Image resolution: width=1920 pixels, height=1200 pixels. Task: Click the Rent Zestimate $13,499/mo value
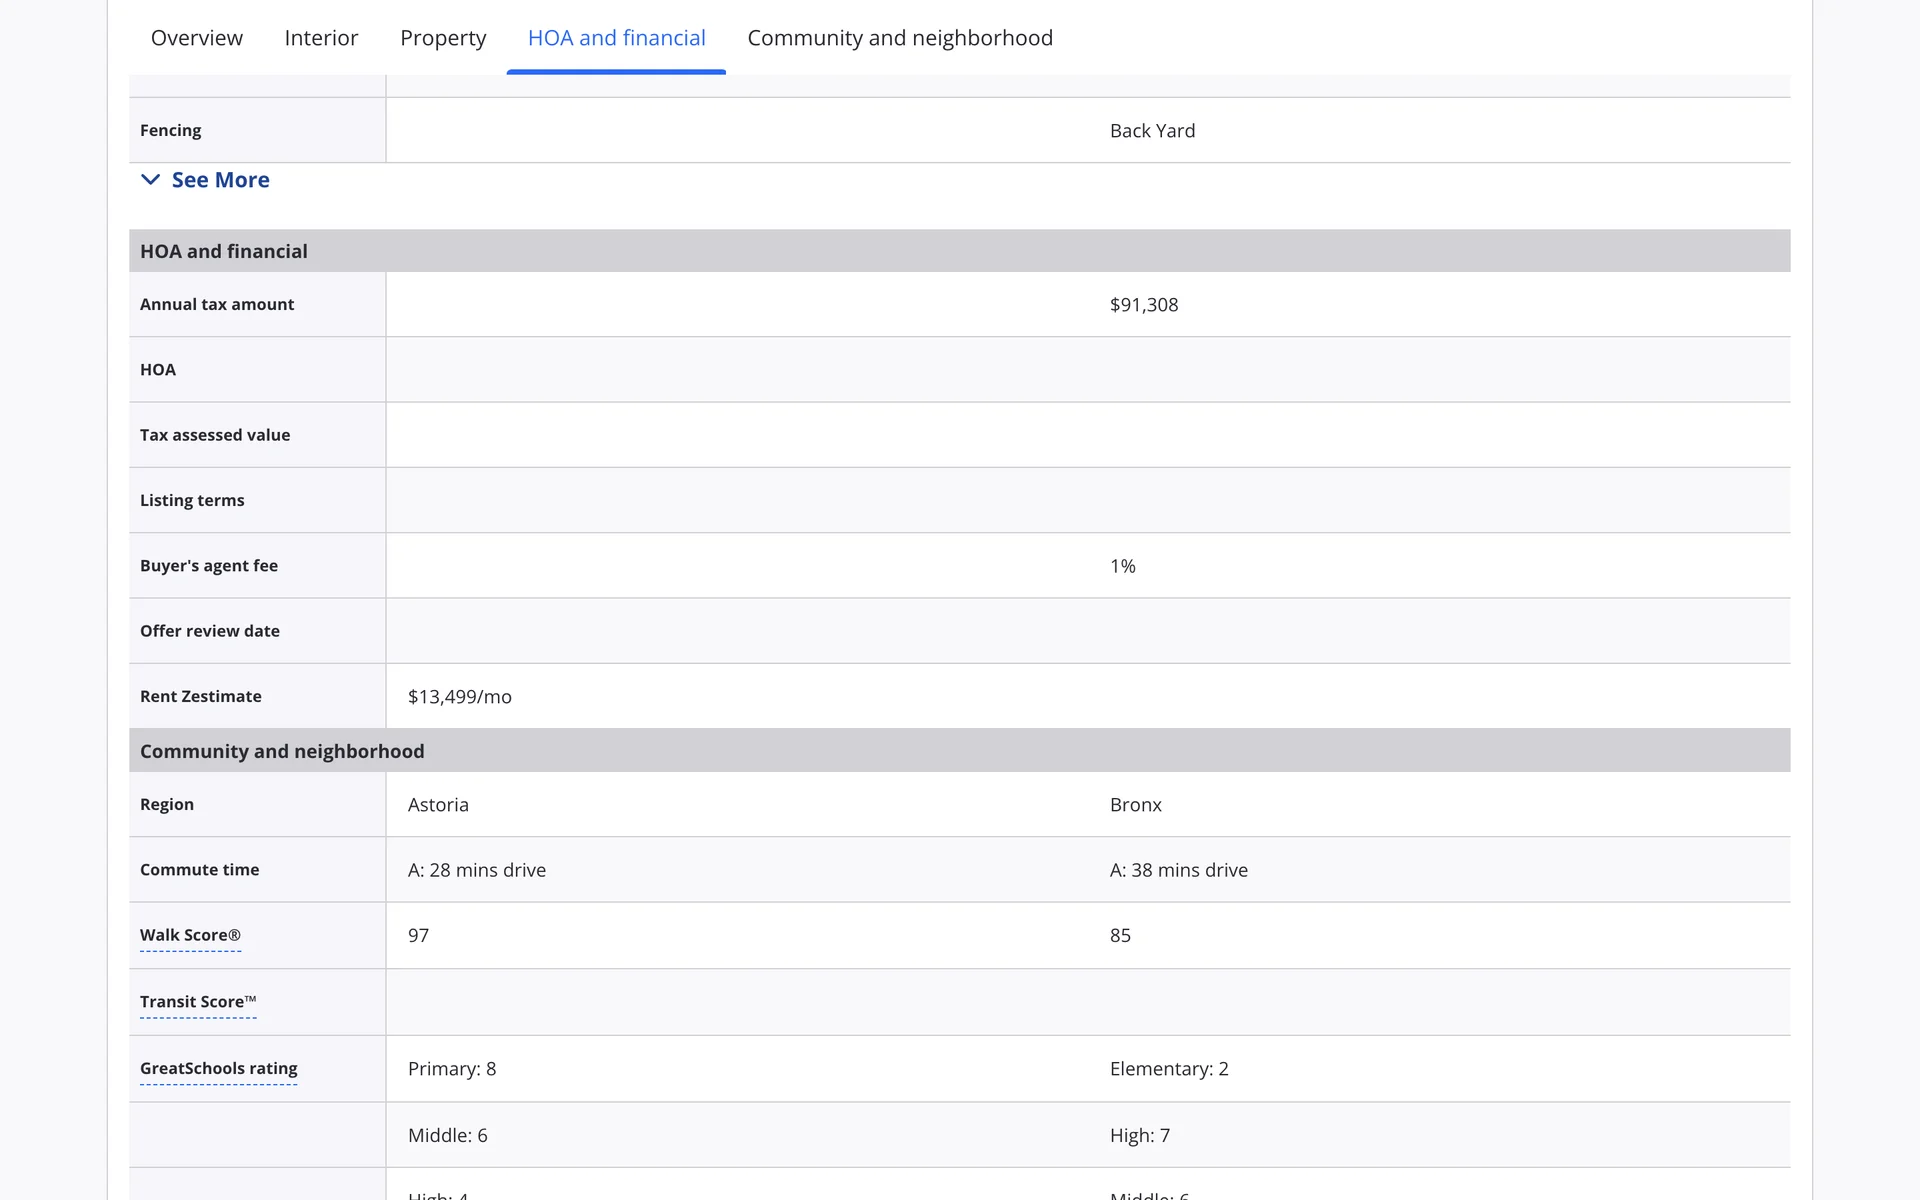(459, 697)
